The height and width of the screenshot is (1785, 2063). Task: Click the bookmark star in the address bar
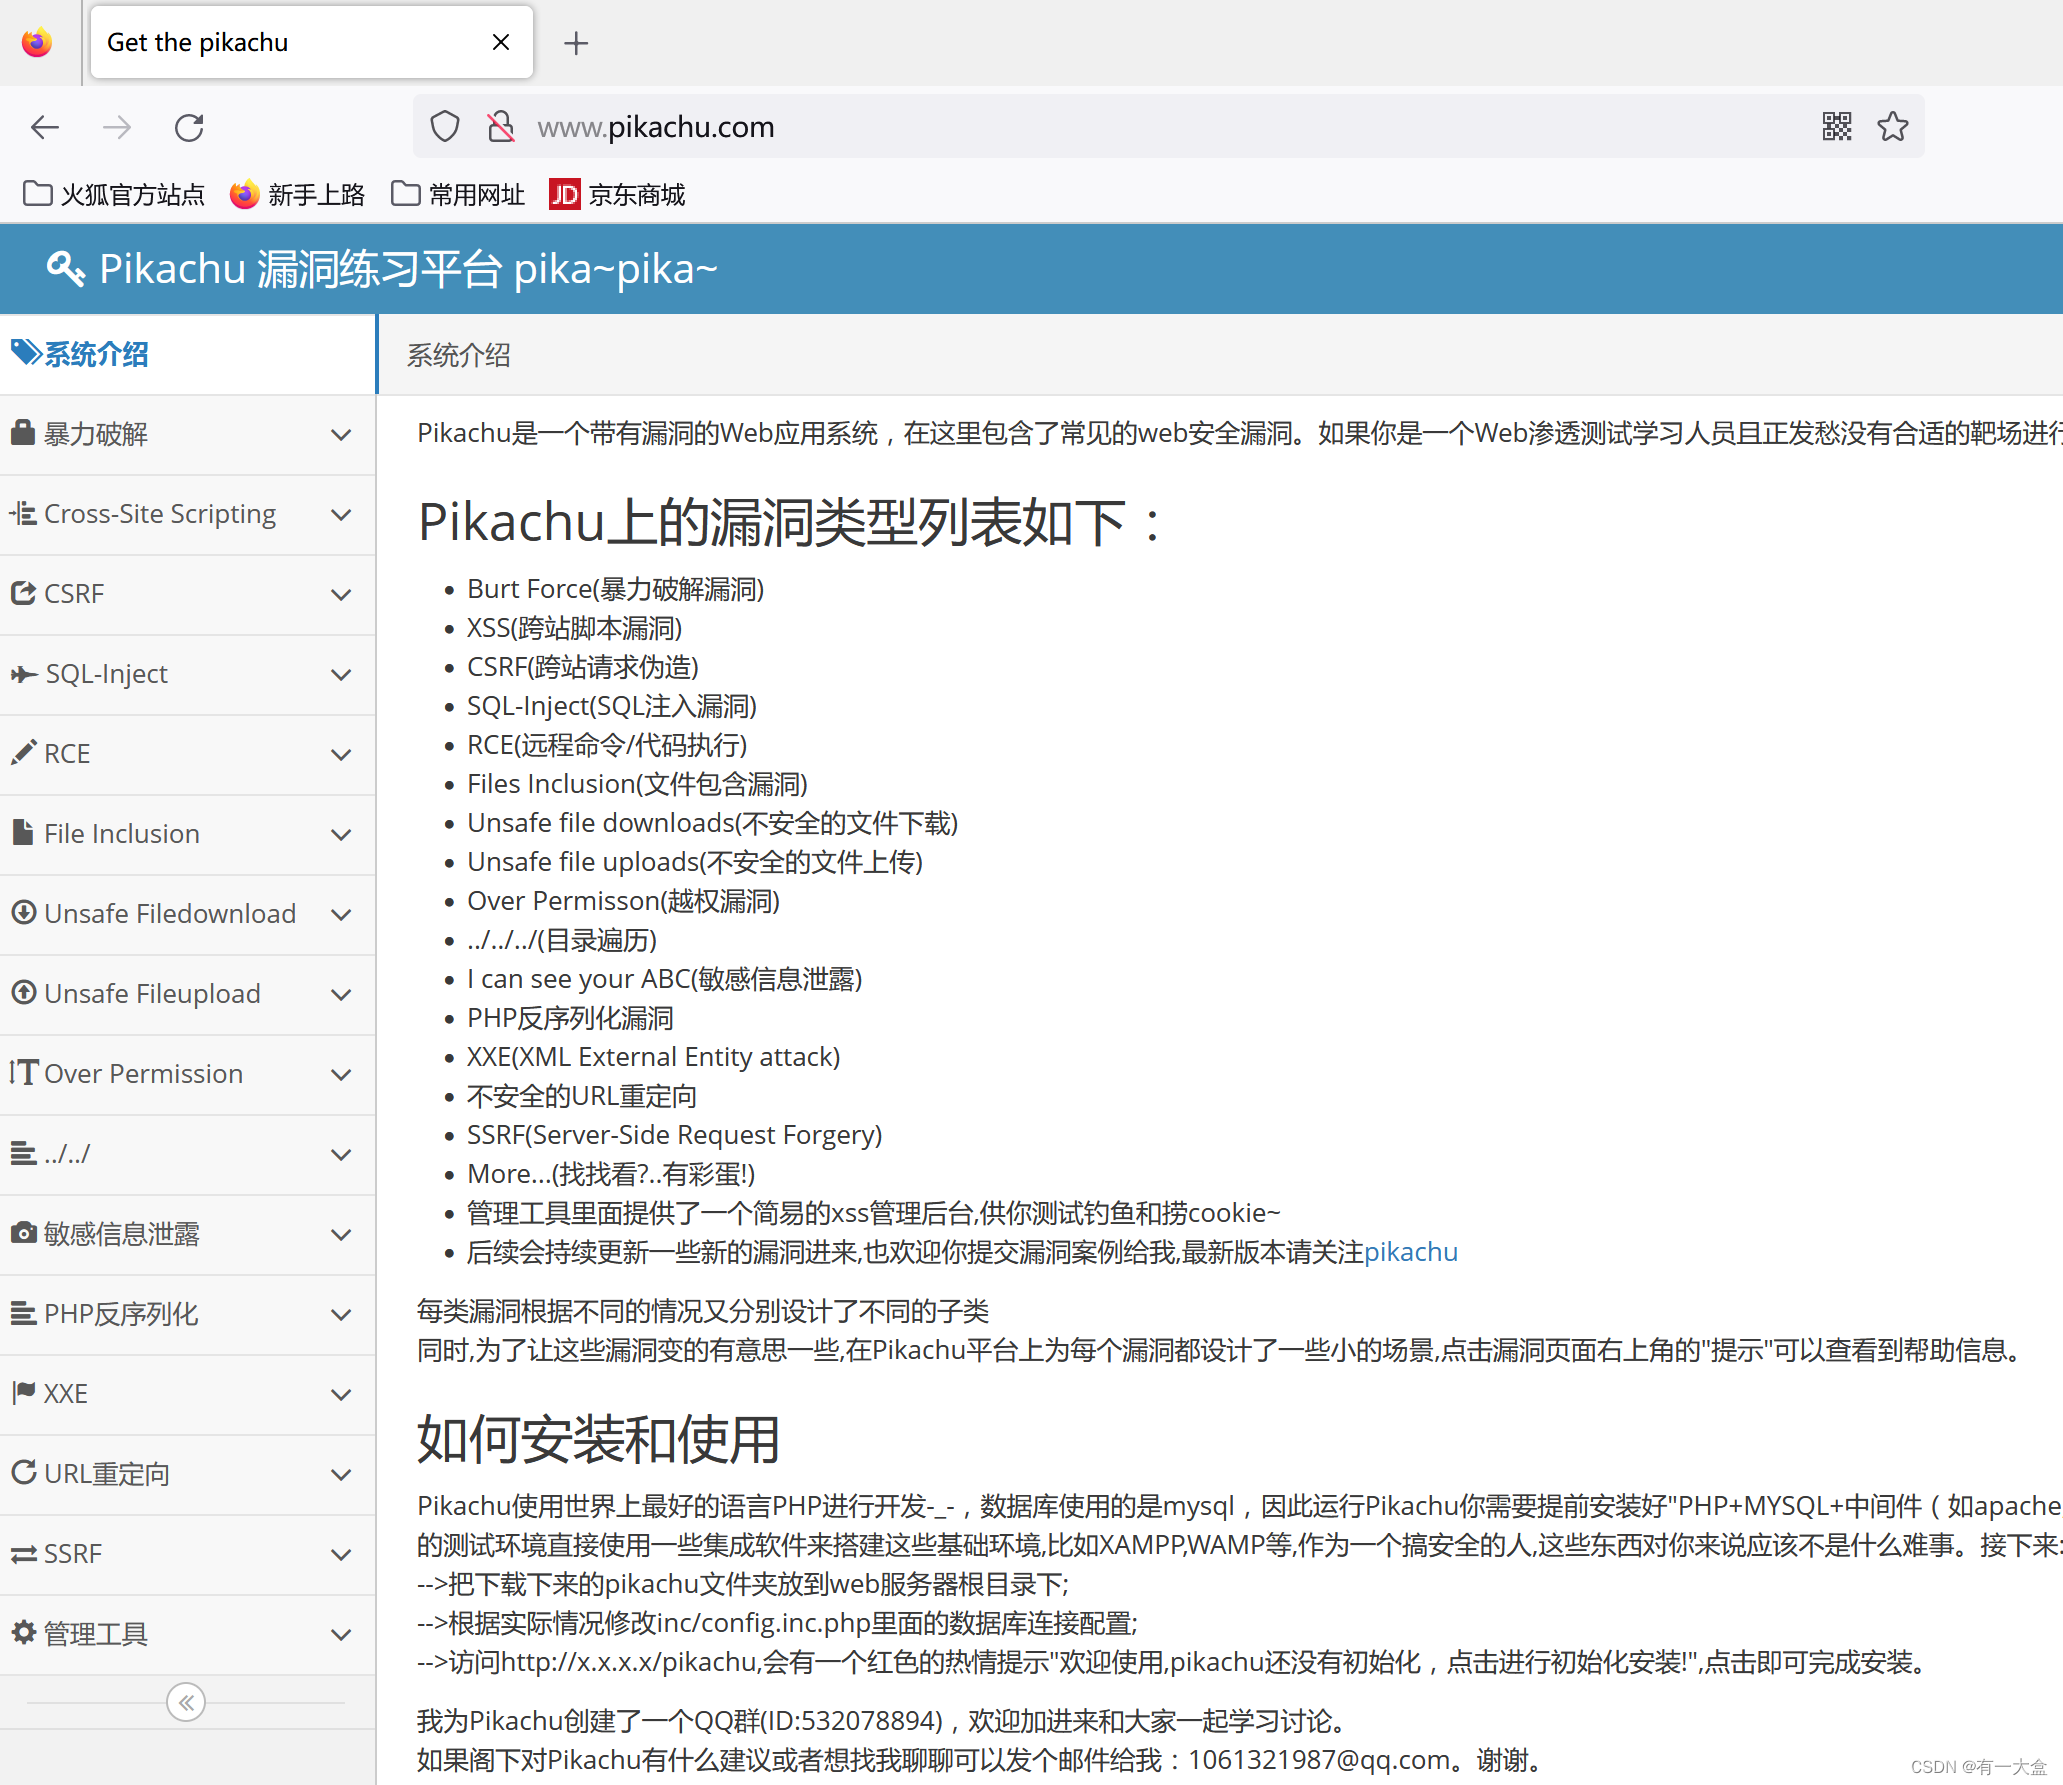pos(1890,127)
